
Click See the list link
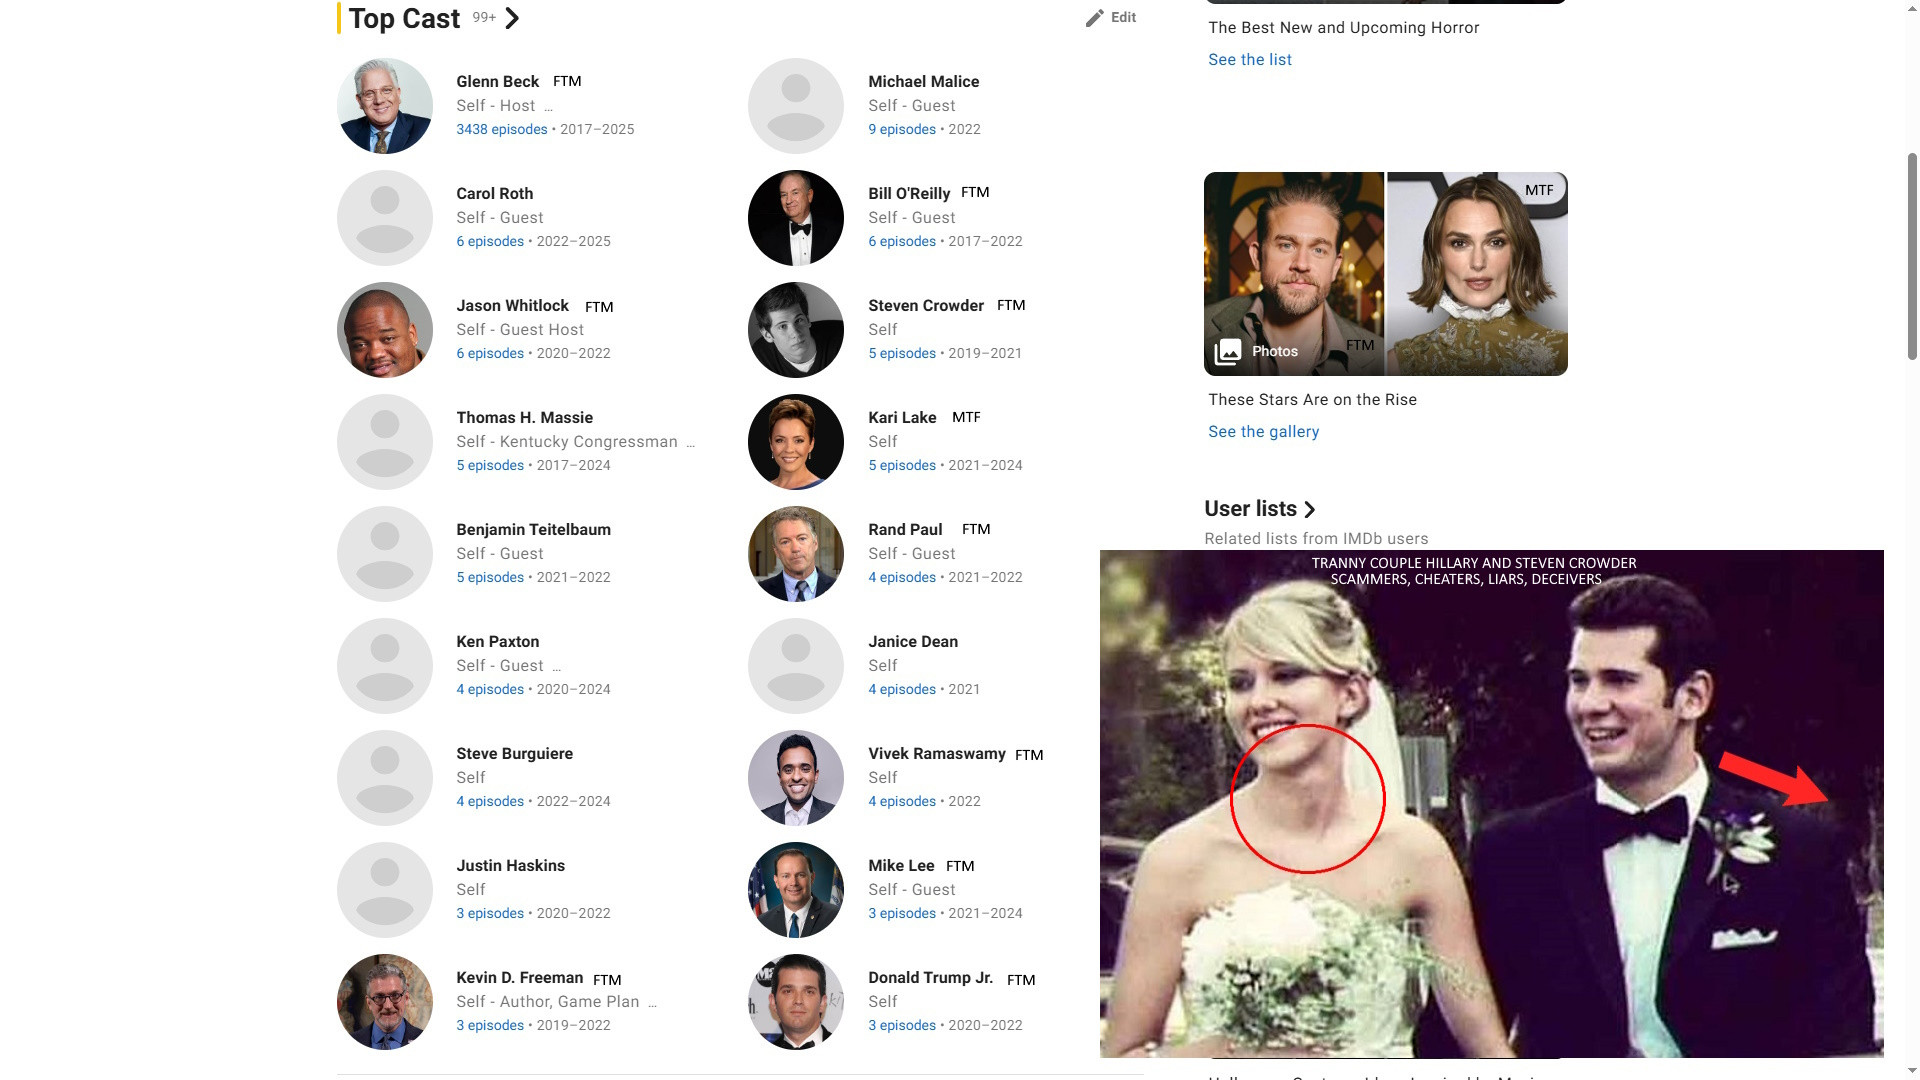coord(1249,60)
